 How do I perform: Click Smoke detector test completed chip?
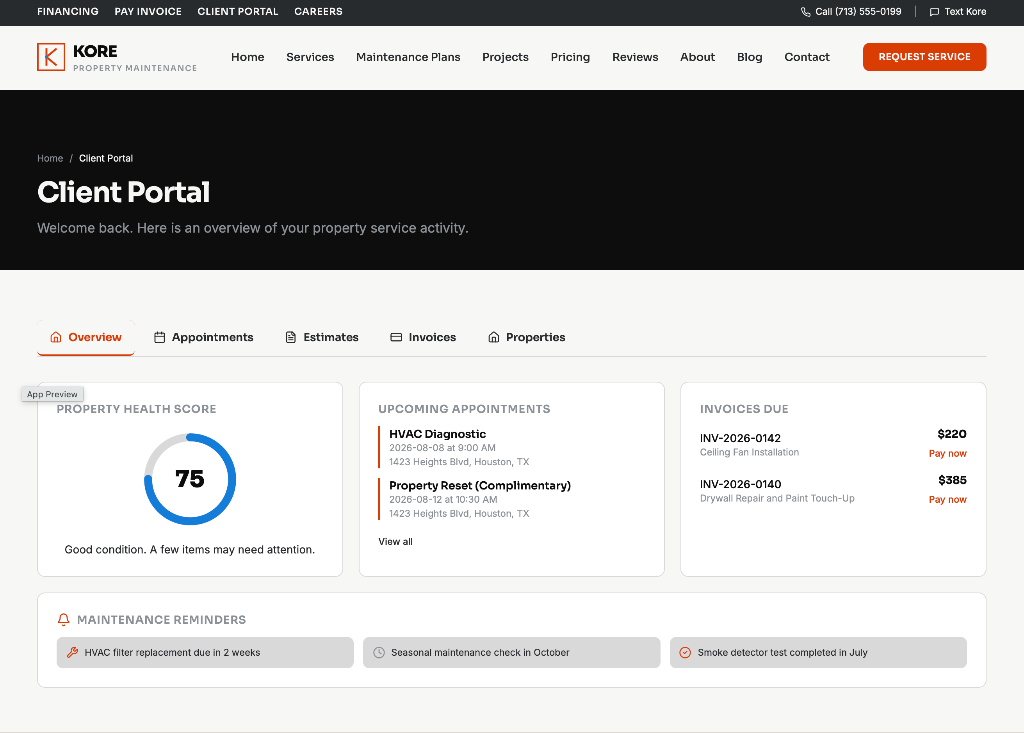(x=818, y=652)
